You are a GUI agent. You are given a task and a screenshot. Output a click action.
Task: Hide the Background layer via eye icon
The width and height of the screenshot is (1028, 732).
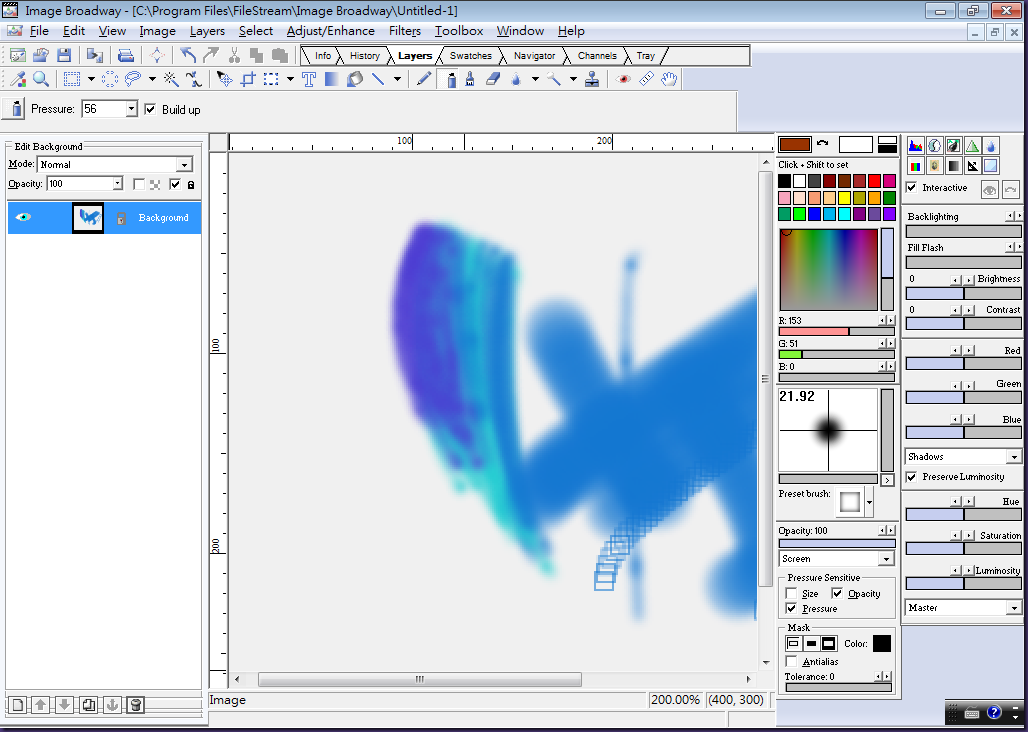(x=23, y=217)
